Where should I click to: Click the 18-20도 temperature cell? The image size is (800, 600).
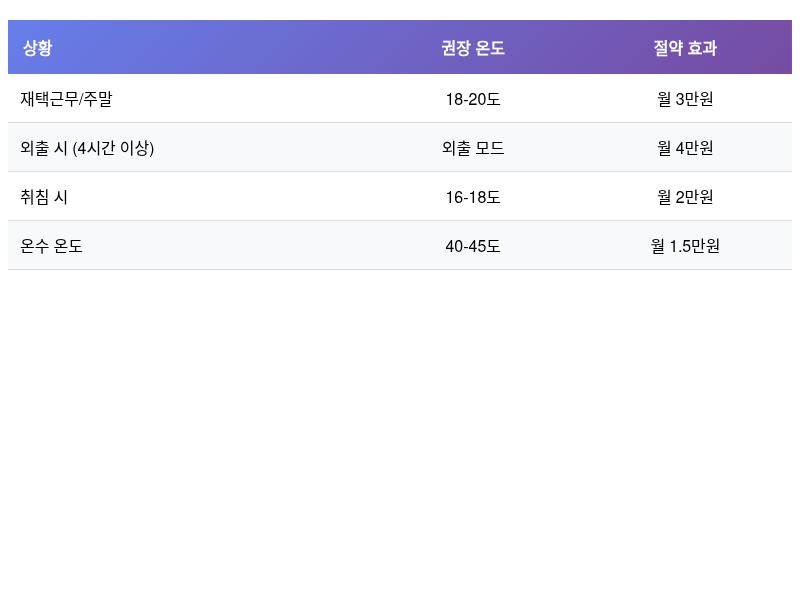point(472,98)
